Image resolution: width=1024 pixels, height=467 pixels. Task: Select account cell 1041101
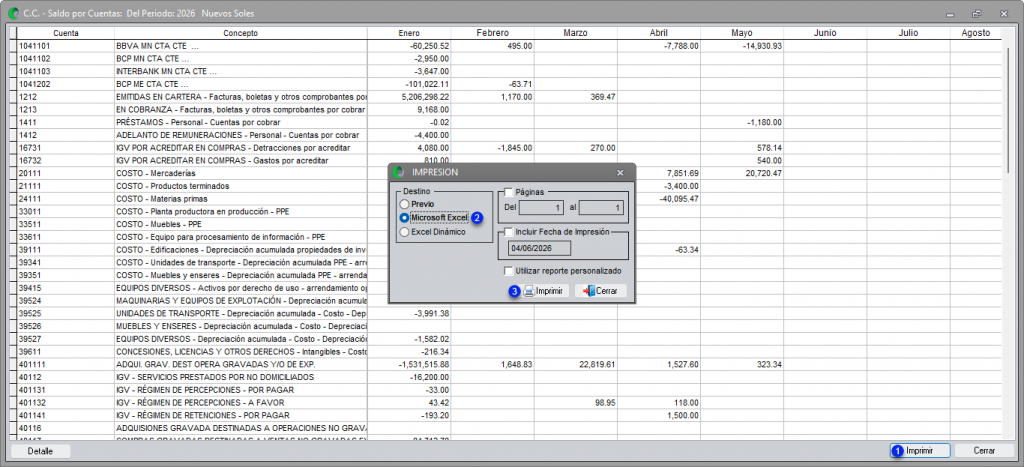coord(66,46)
